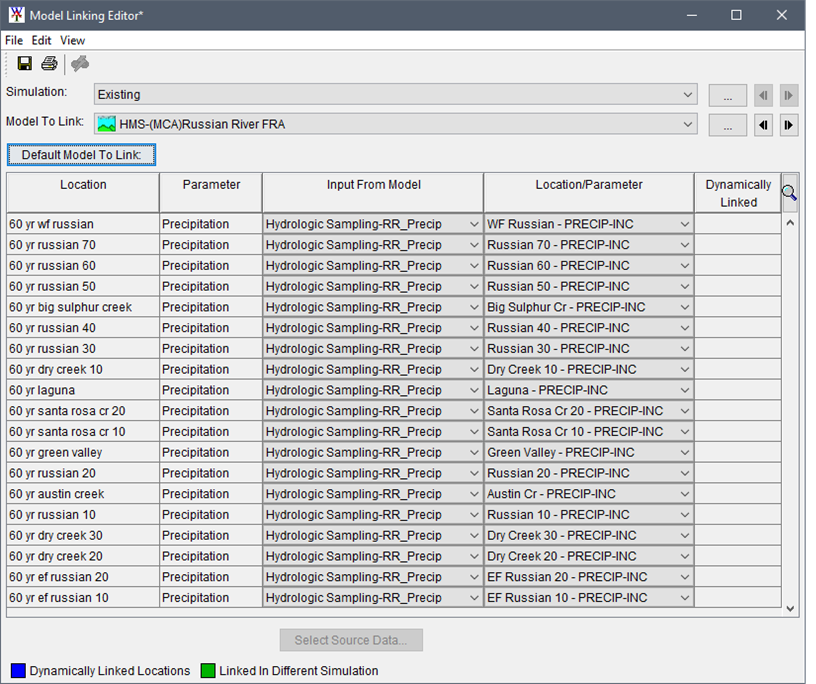Click the ellipsis button next to Model To Link

[727, 124]
